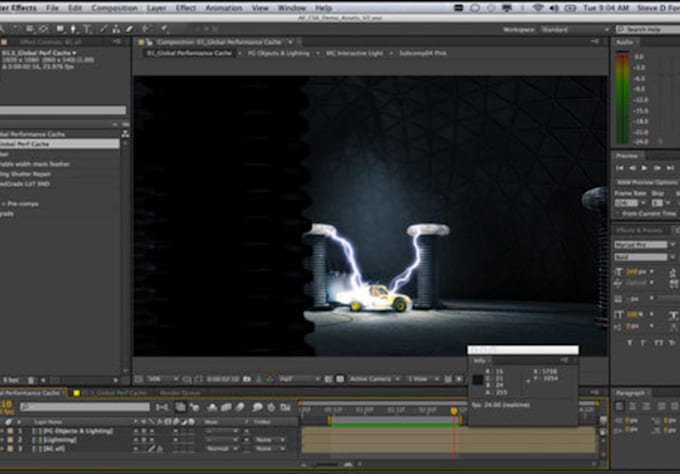
Task: Select the Pan Behind anchor point tool
Action: [43, 29]
